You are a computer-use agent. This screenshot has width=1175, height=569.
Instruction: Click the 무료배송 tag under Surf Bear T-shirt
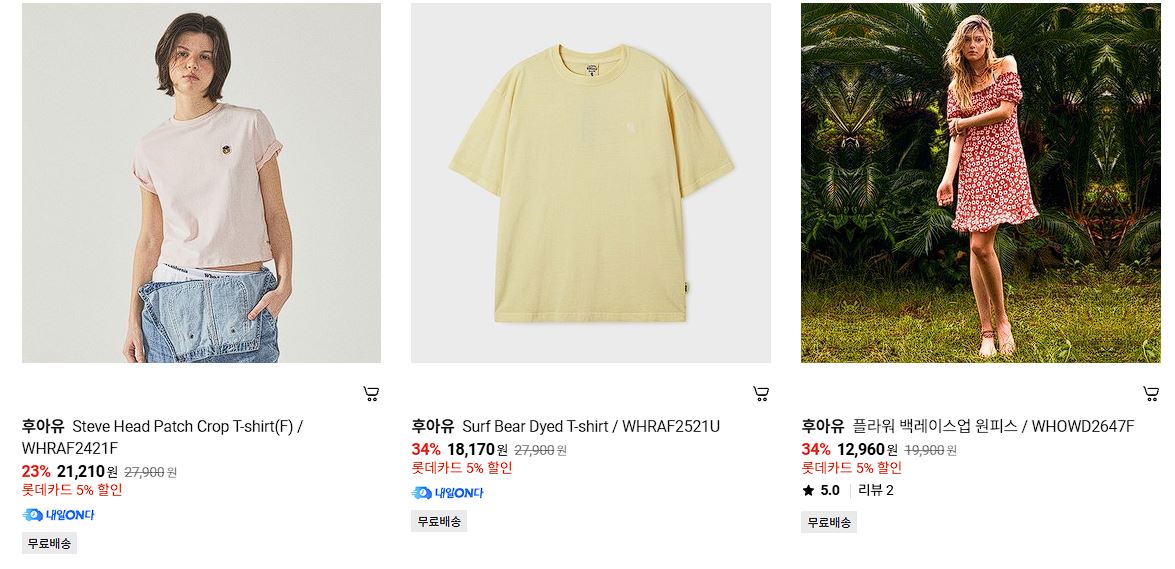pos(439,522)
